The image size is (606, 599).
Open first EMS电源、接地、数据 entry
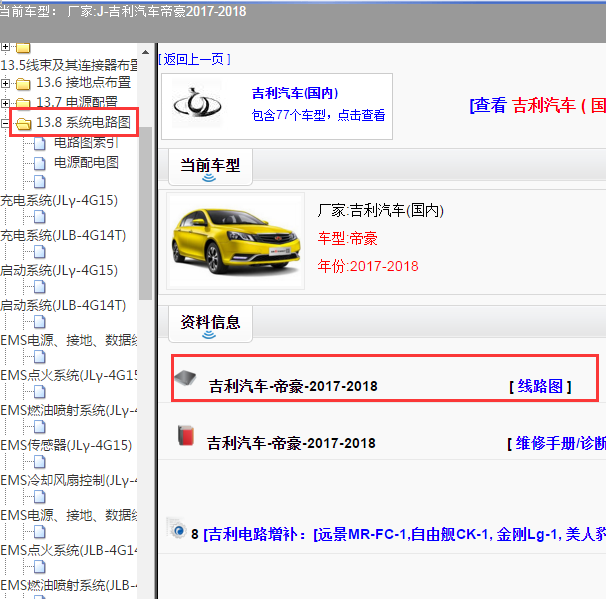pyautogui.click(x=69, y=340)
